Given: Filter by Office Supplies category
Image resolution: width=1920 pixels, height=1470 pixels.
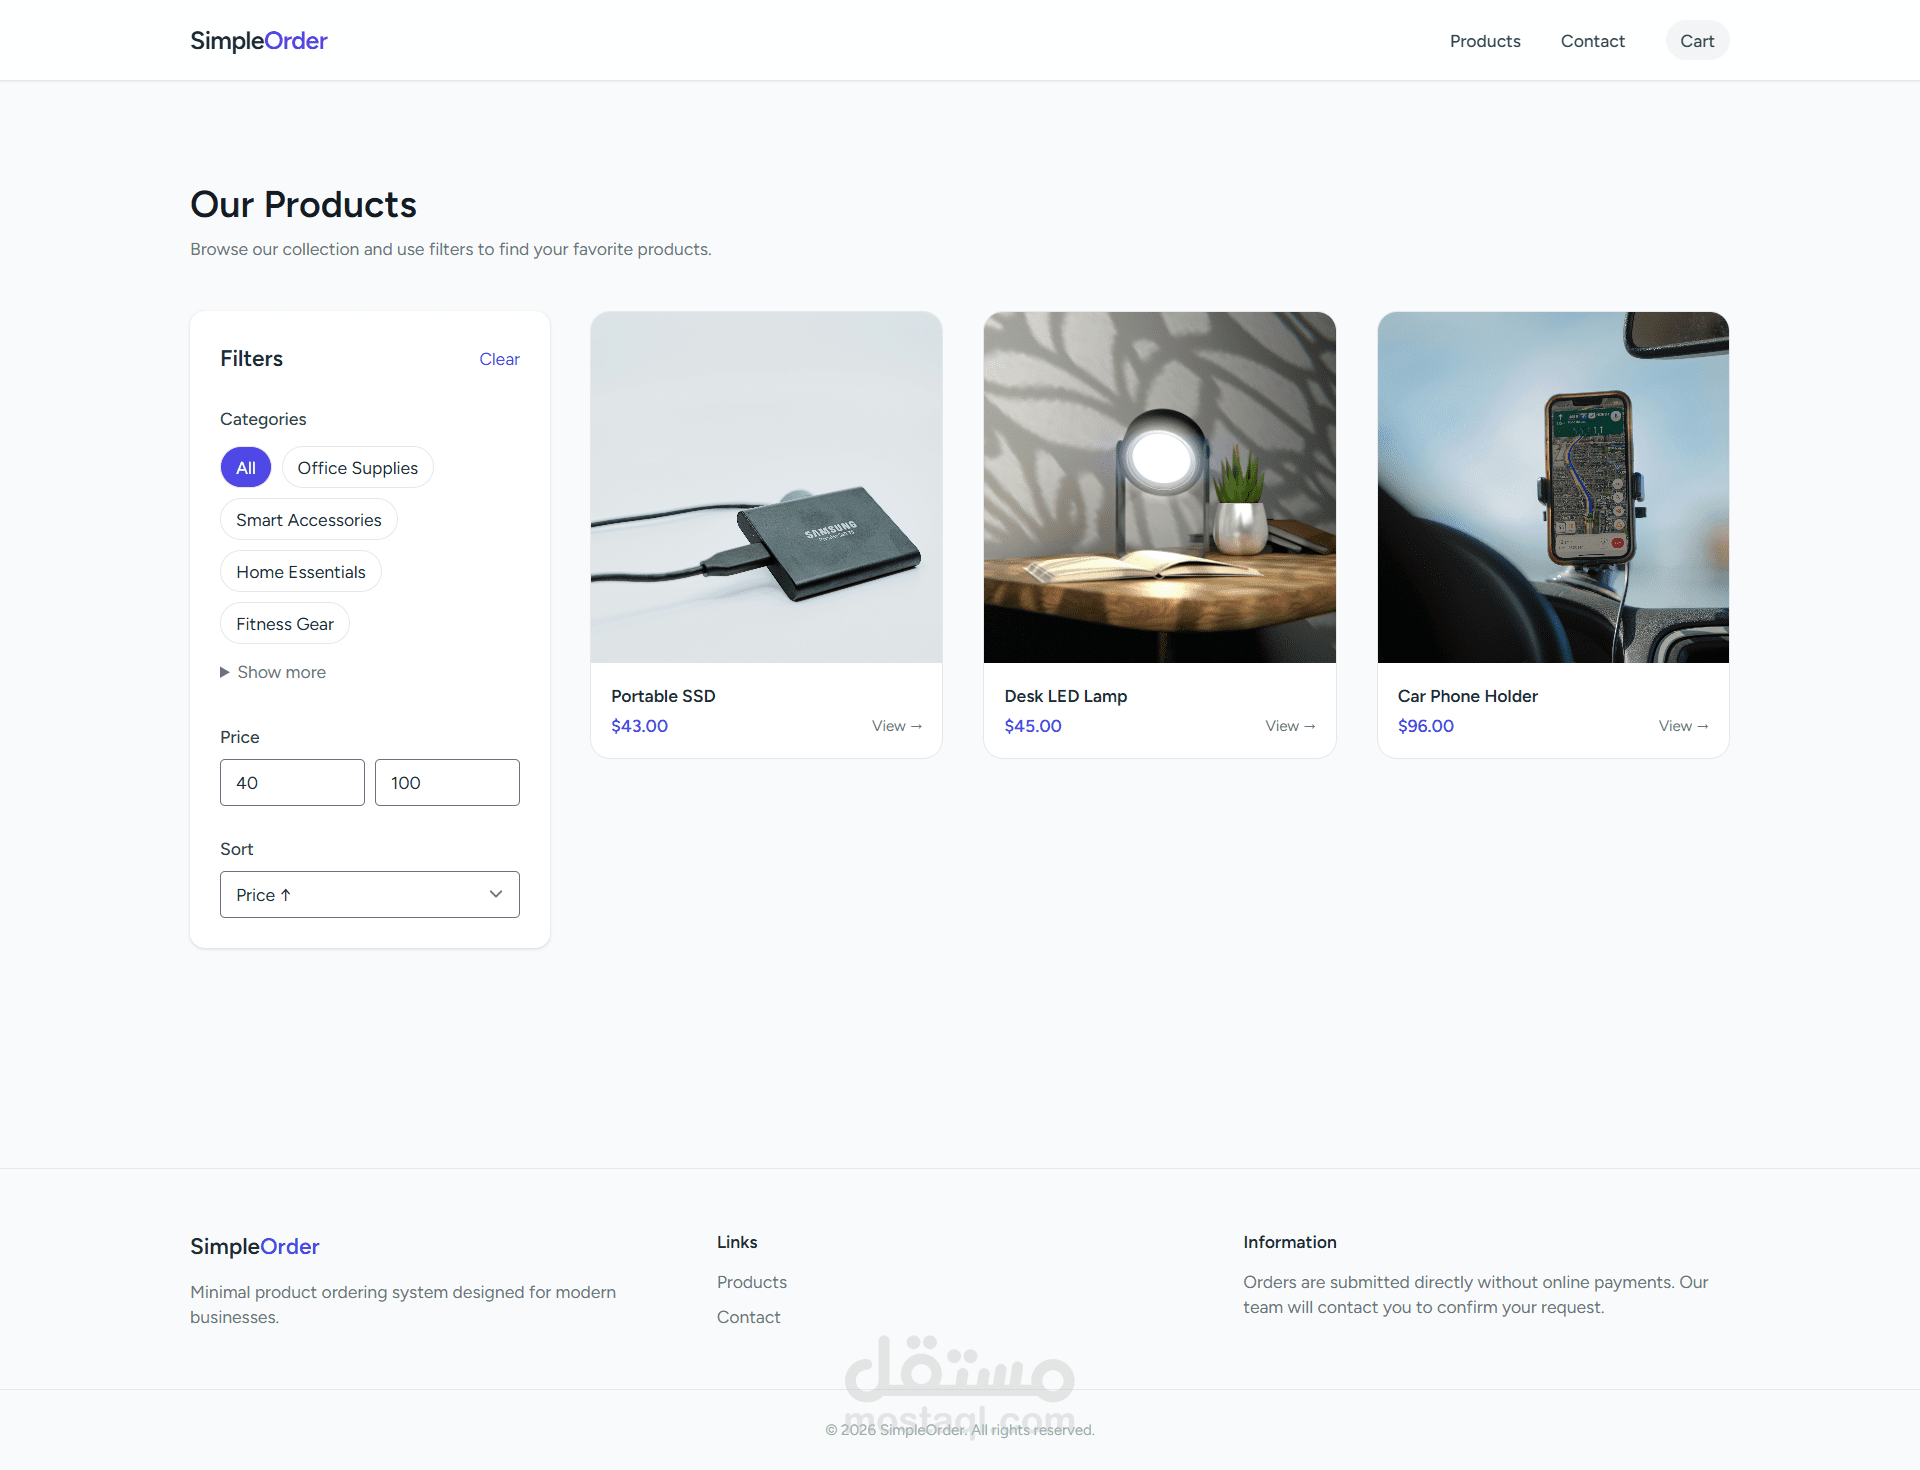Looking at the screenshot, I should point(357,468).
